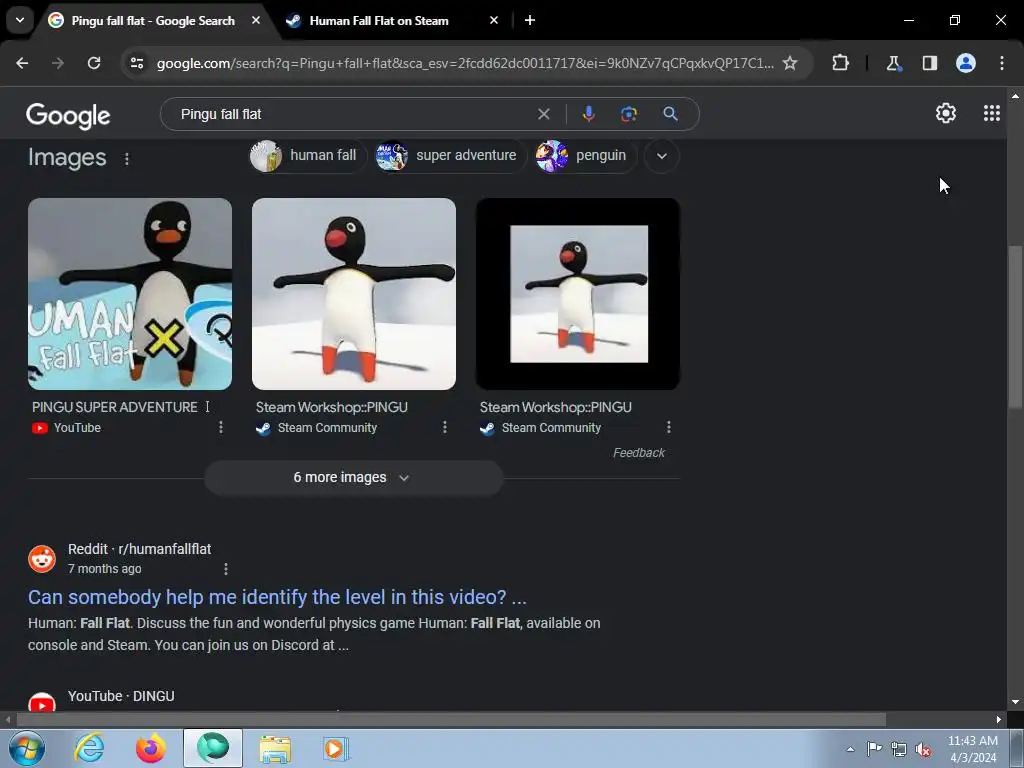The width and height of the screenshot is (1024, 768).
Task: Clear the search box text
Action: 543,114
